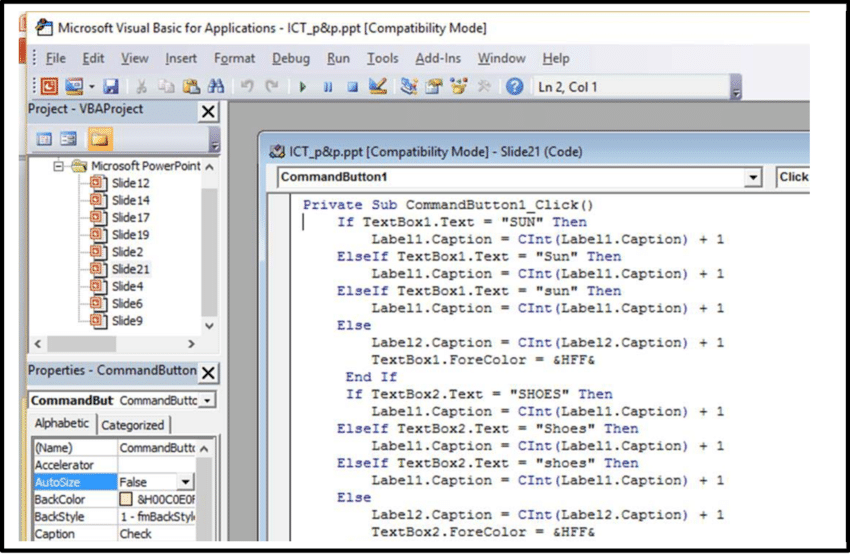Collapse the Microsoft PowerPoint Objects tree node
The height and width of the screenshot is (560, 850).
(x=59, y=166)
